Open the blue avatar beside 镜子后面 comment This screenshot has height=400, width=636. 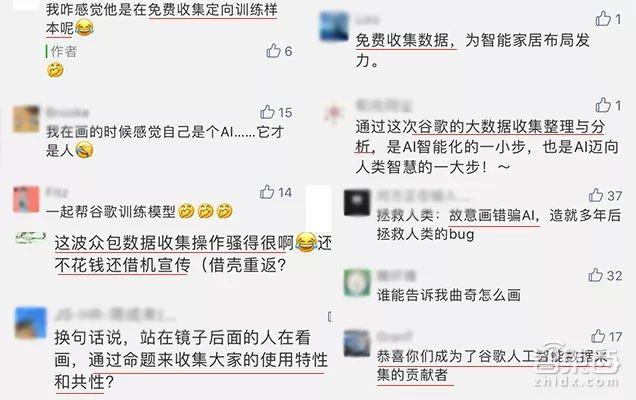pyautogui.click(x=30, y=323)
